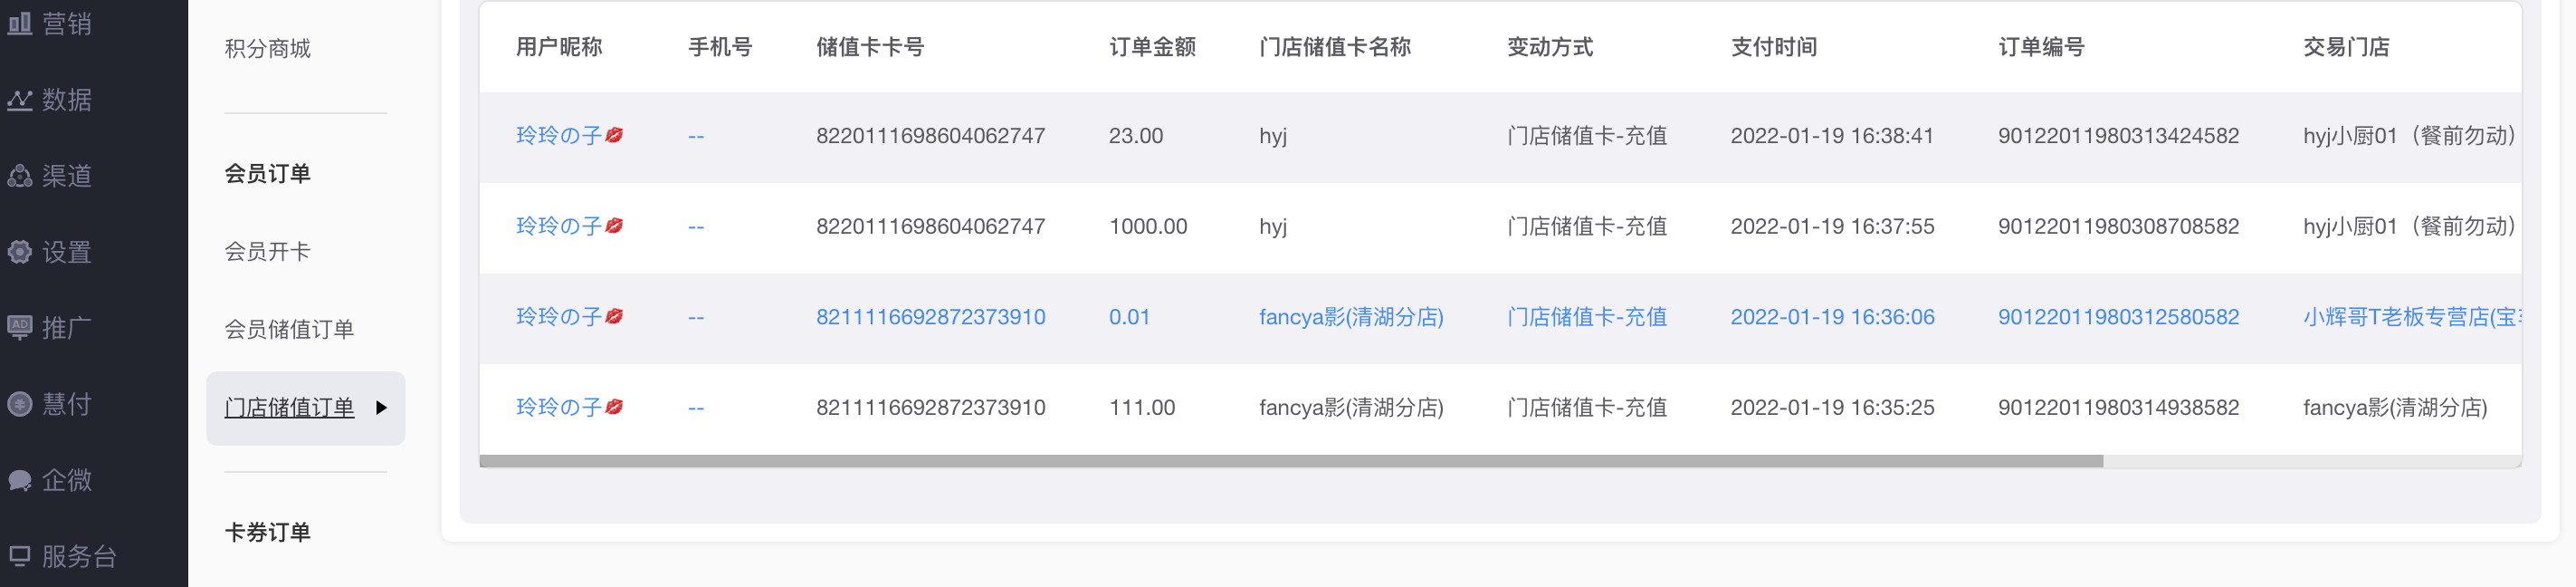Image resolution: width=2576 pixels, height=587 pixels.
Task: Click the horizontal table scrollbar
Action: click(1291, 461)
